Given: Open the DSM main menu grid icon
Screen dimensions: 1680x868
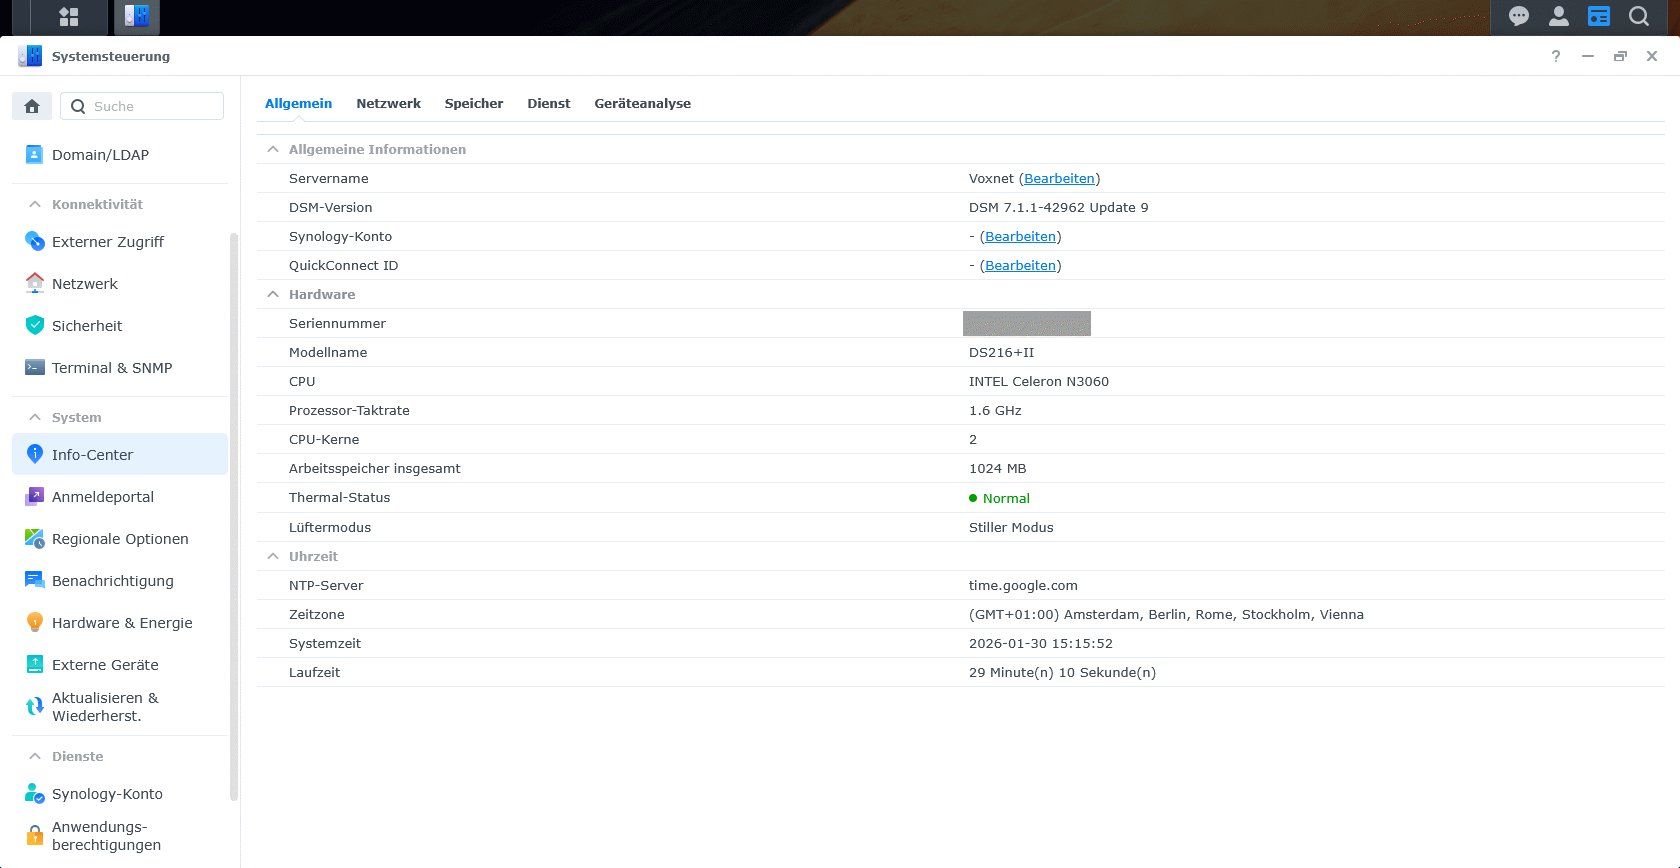Looking at the screenshot, I should click(x=69, y=17).
